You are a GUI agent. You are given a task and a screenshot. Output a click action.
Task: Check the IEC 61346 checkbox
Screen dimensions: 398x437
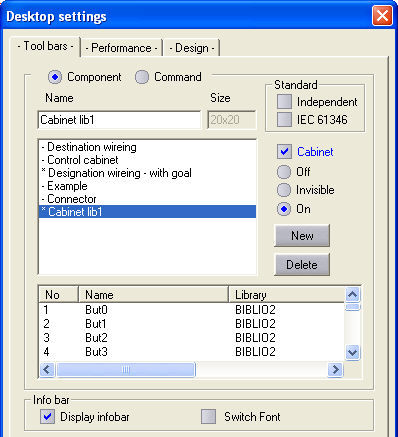point(284,119)
